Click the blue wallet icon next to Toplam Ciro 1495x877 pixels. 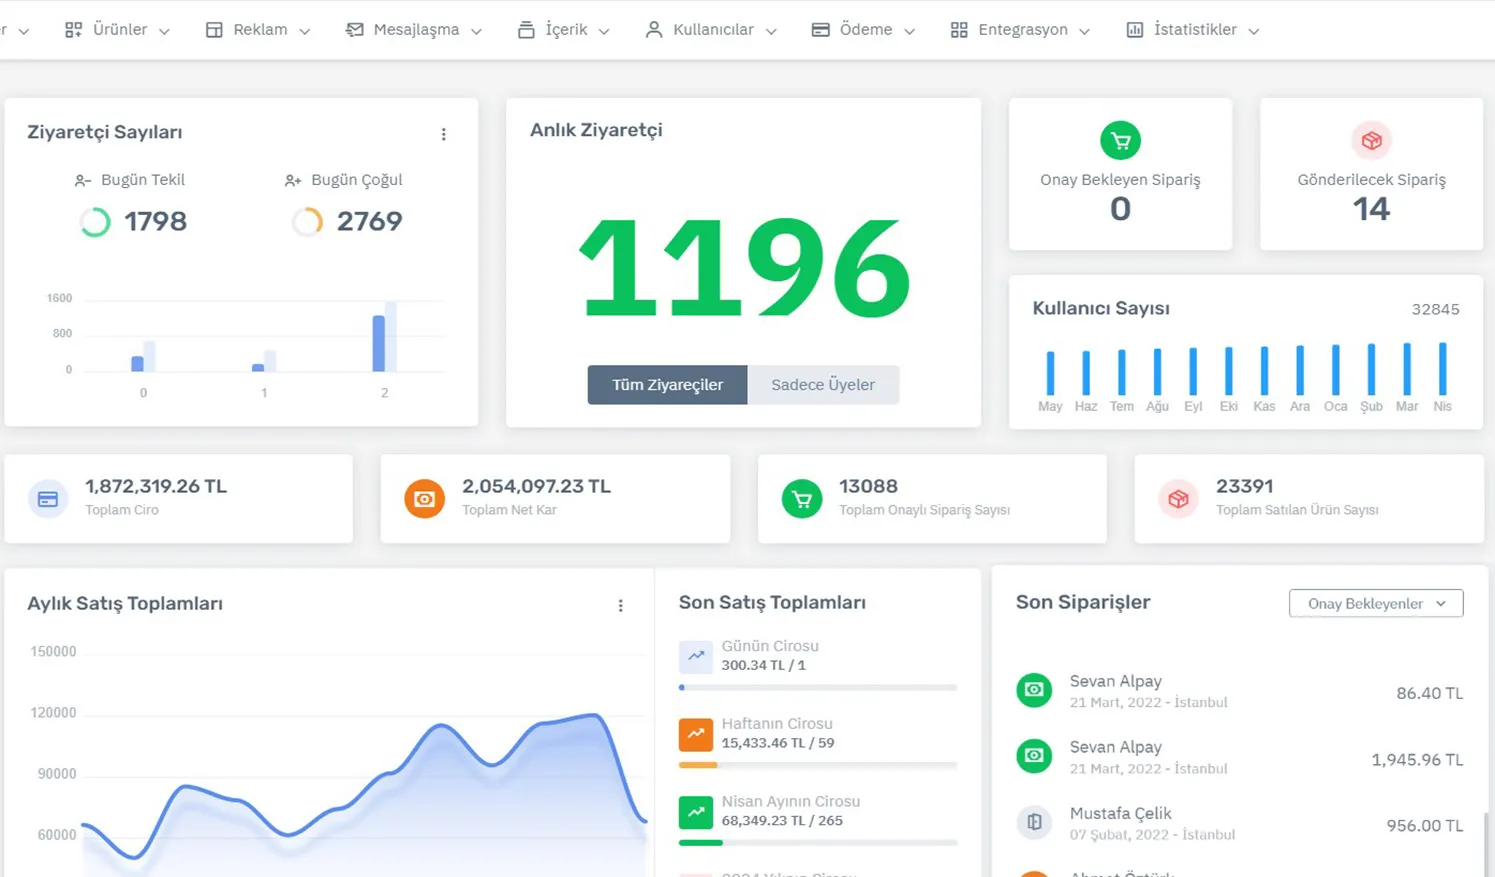(48, 498)
